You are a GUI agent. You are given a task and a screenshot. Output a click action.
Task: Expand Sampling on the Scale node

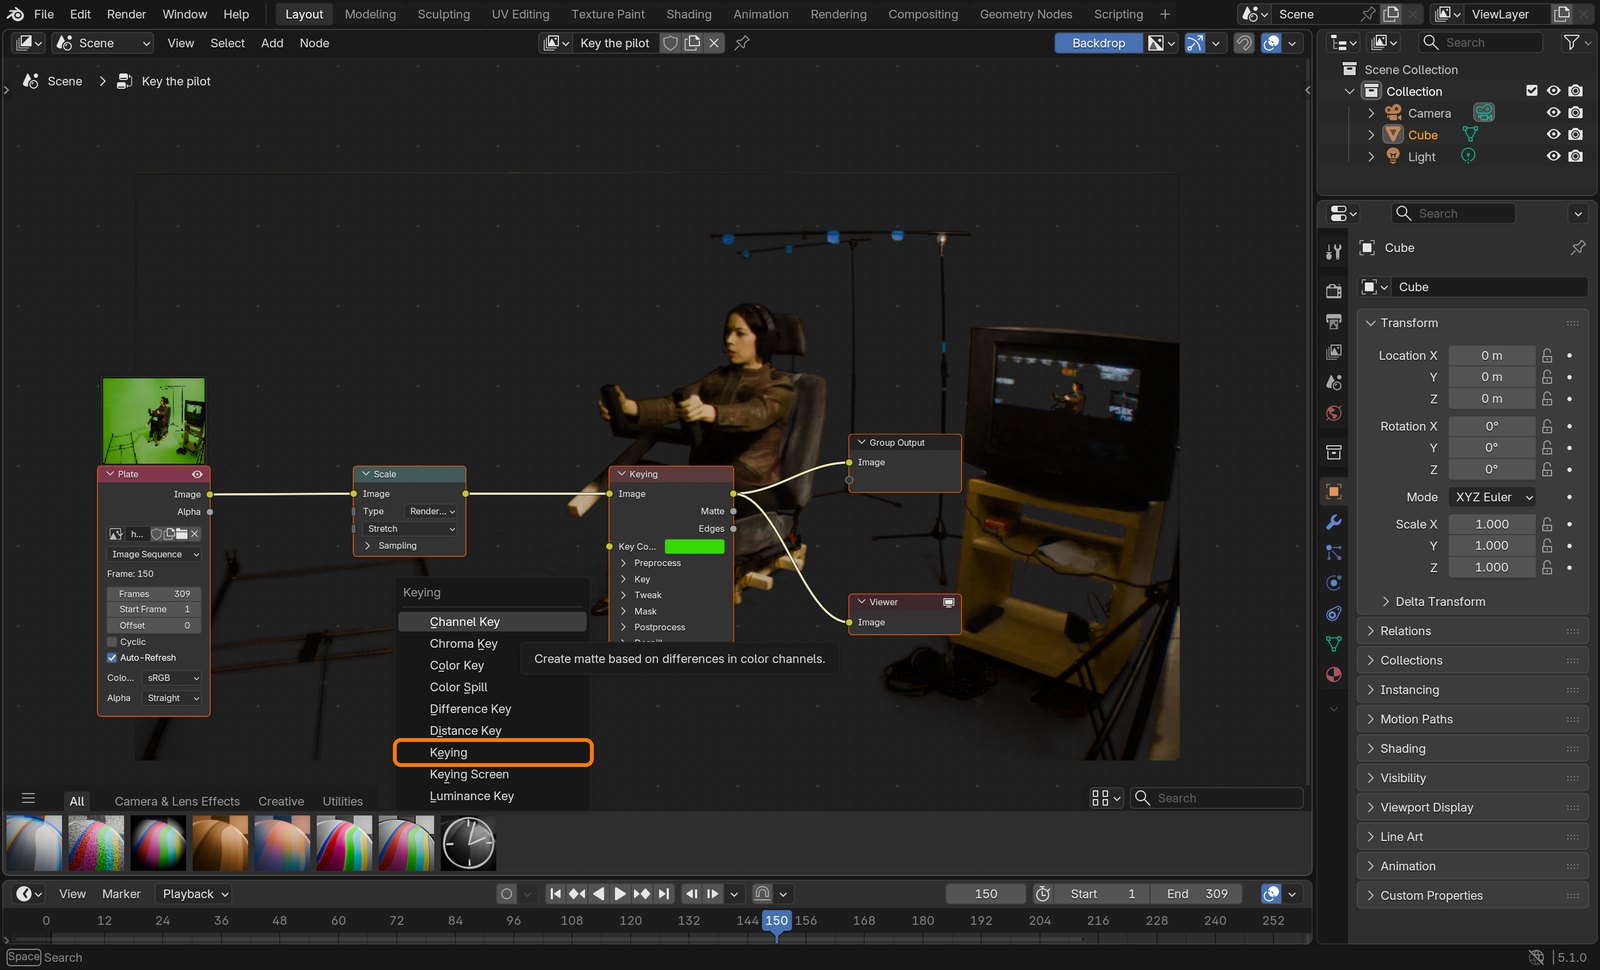(x=390, y=546)
